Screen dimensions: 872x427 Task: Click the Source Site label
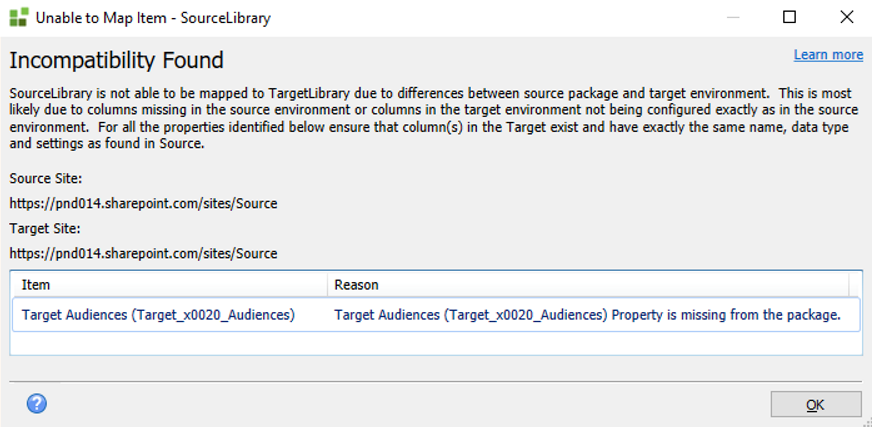pos(46,179)
